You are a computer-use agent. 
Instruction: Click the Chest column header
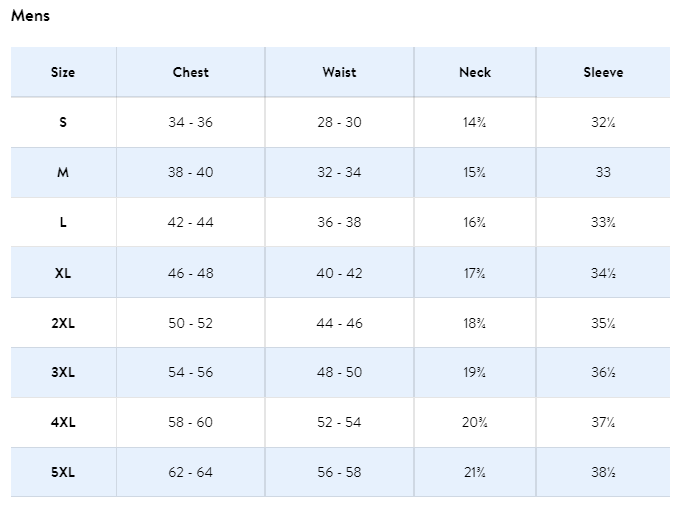(x=190, y=72)
